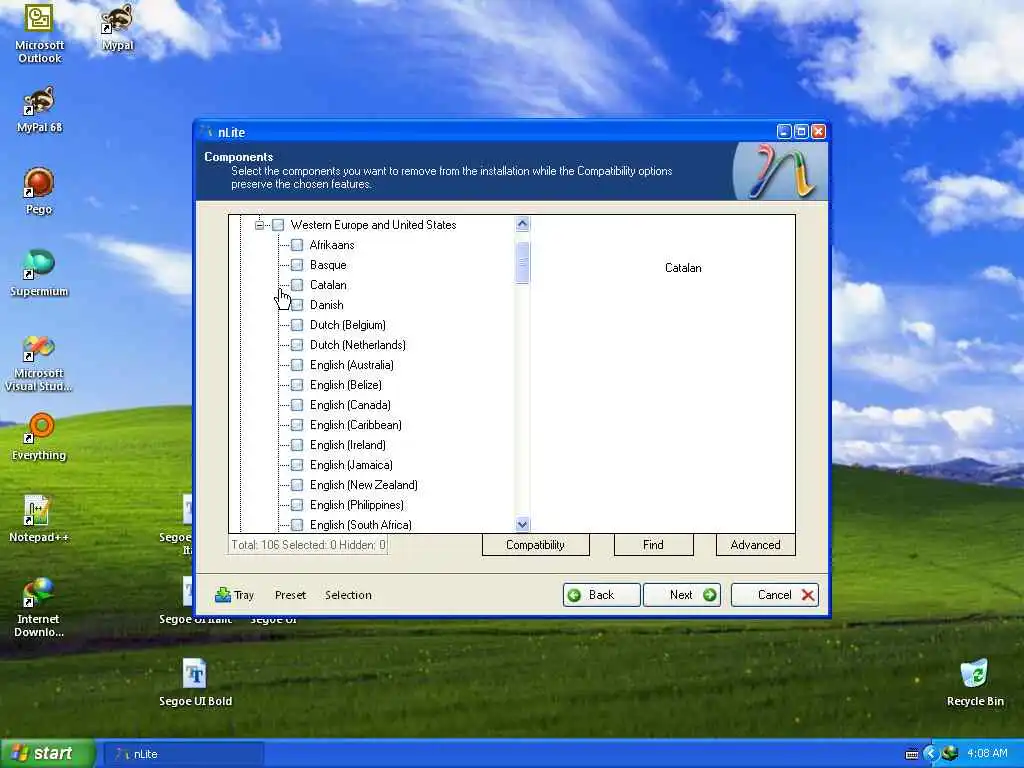Click the Tray icon in nLite

[223, 594]
